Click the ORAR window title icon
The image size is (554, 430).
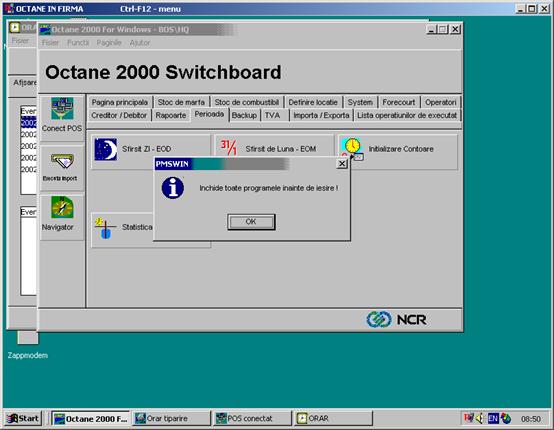point(14,27)
